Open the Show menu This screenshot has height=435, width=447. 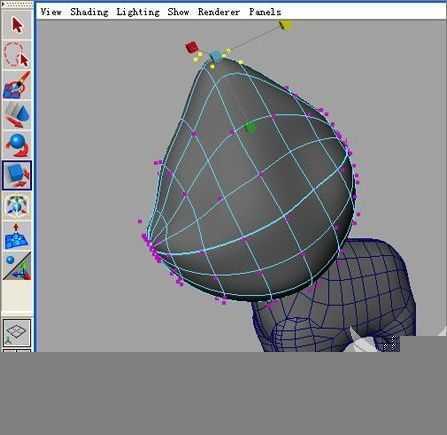tap(178, 12)
